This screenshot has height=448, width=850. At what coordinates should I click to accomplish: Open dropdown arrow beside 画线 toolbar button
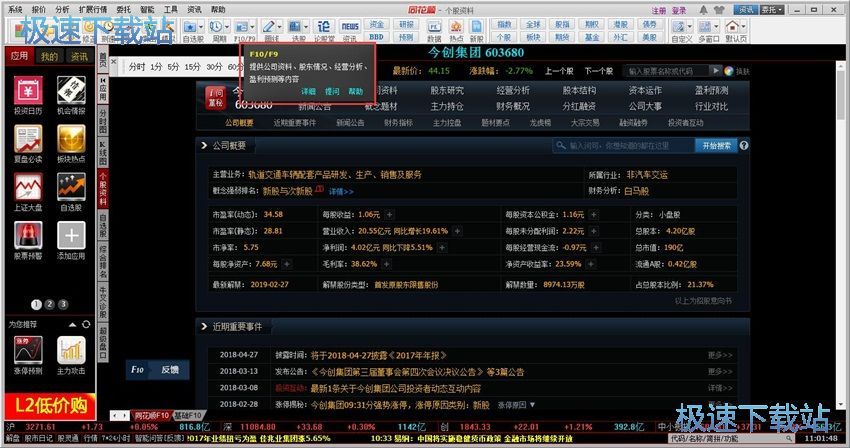279,27
